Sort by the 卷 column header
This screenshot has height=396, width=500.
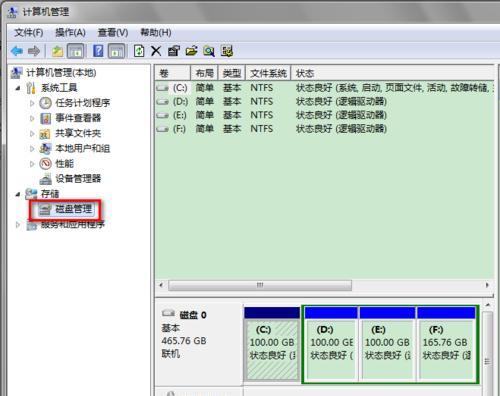173,73
